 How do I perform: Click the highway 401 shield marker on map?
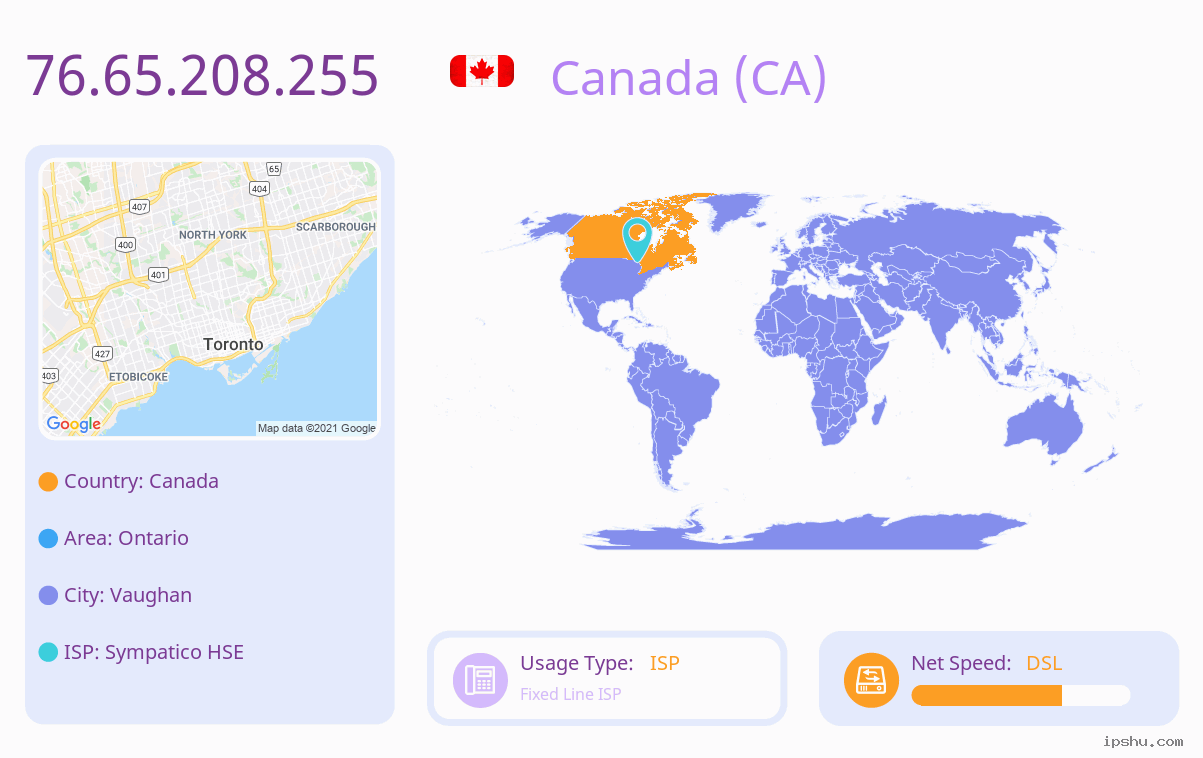[158, 274]
